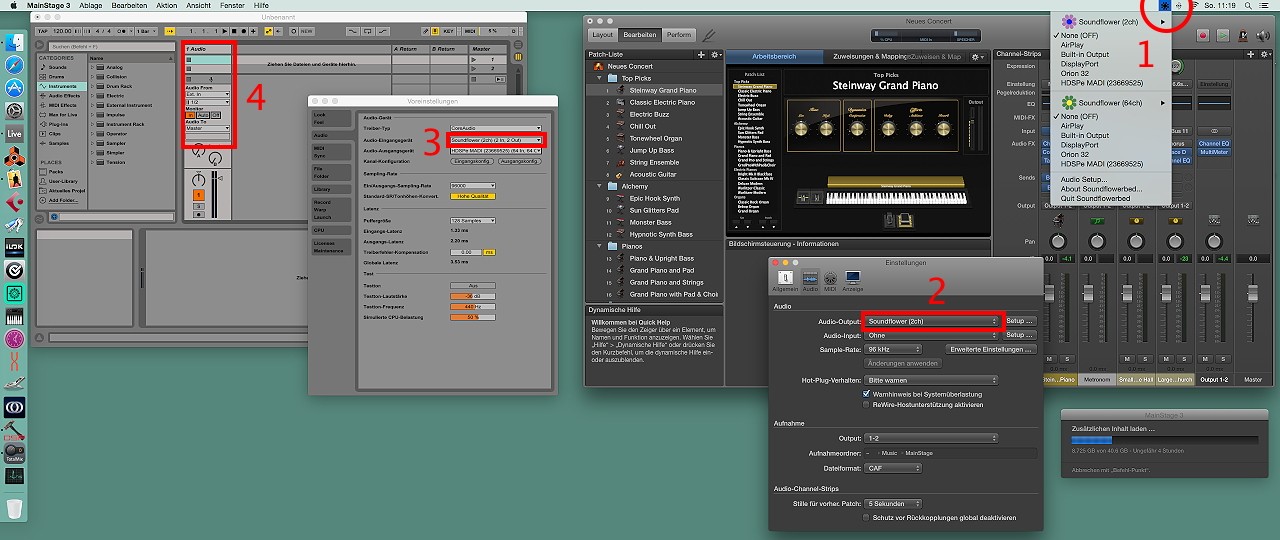
Task: Open the Fenster menu
Action: coord(232,5)
